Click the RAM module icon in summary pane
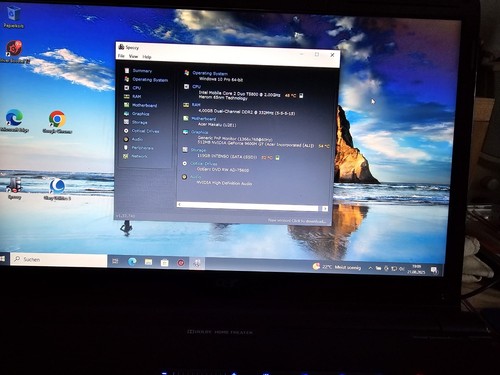The image size is (500, 375). pos(186,105)
